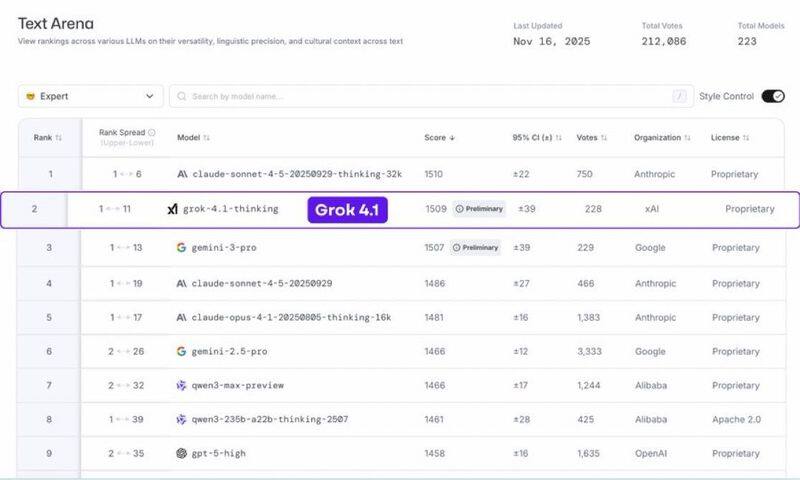Viewport: 800px width, 480px height.
Task: Sort by Model column arrows icon
Action: pyautogui.click(x=206, y=137)
